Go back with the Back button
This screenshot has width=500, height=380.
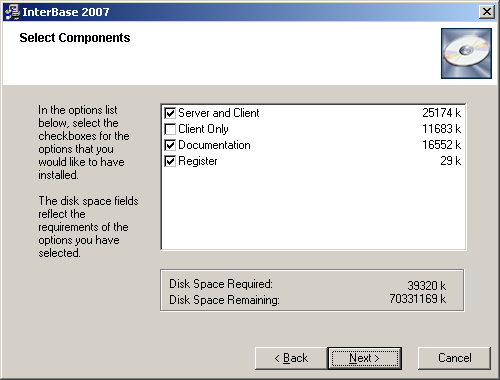tap(291, 358)
